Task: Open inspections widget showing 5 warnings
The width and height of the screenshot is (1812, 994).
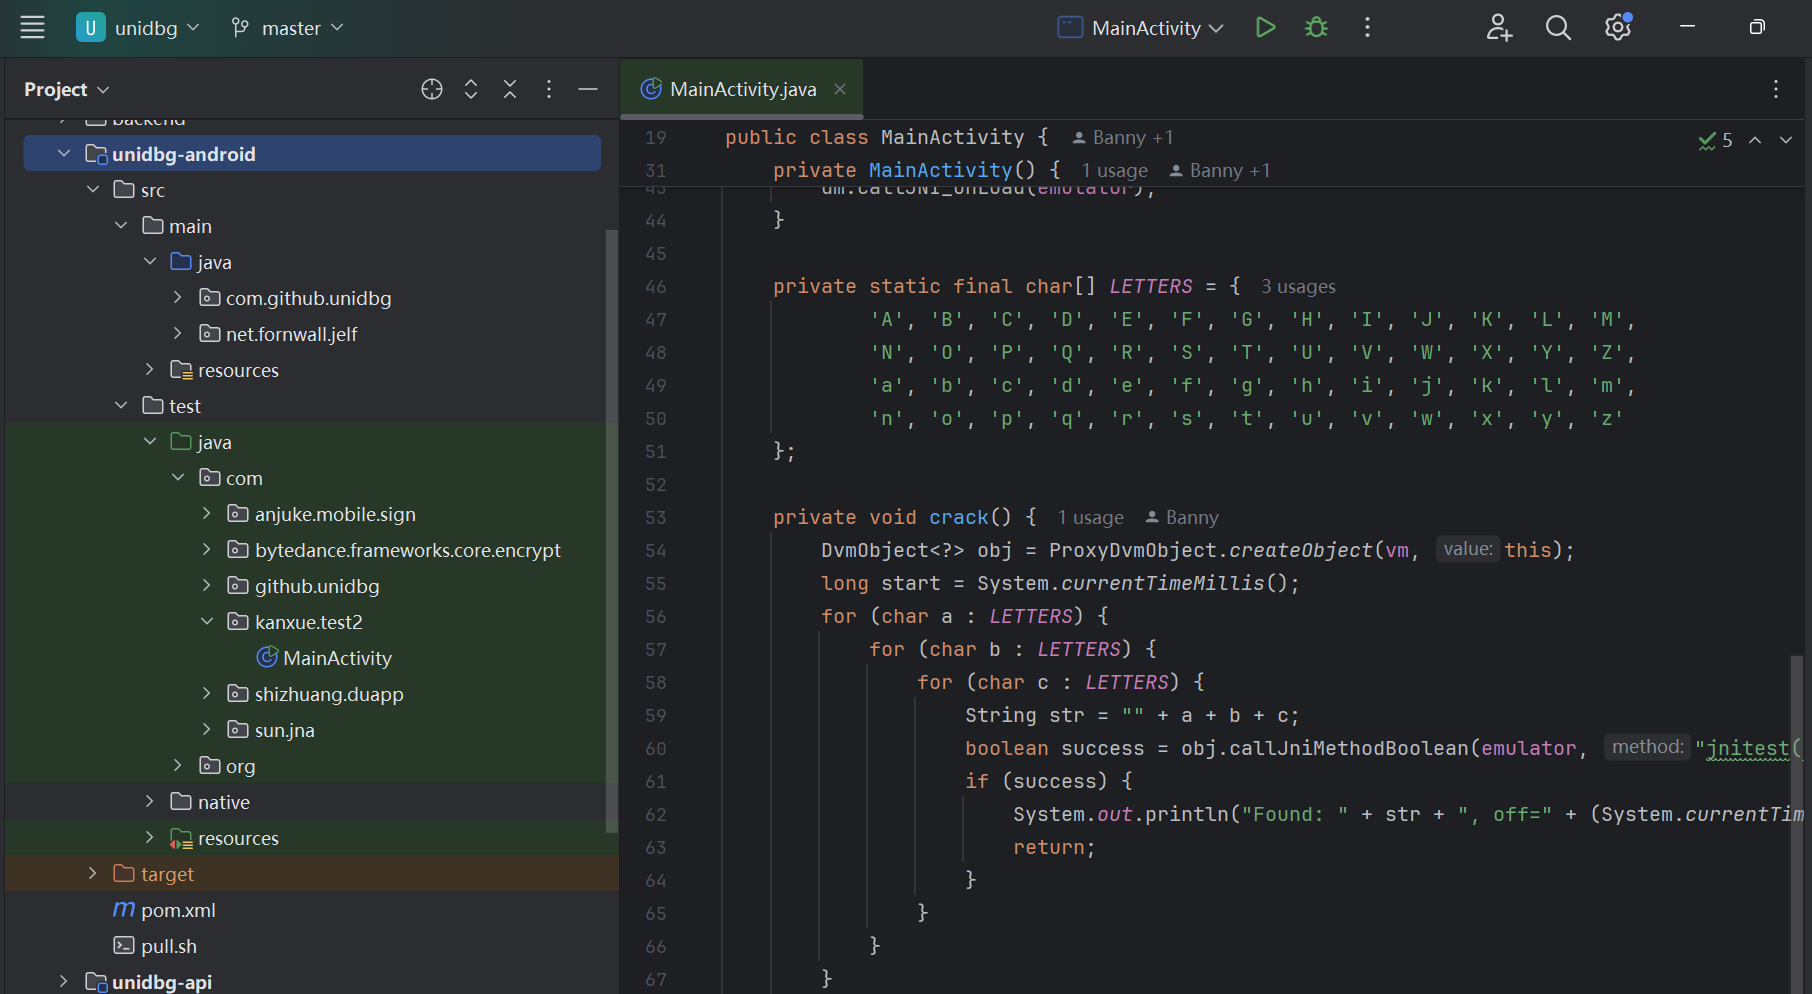Action: tap(1716, 140)
